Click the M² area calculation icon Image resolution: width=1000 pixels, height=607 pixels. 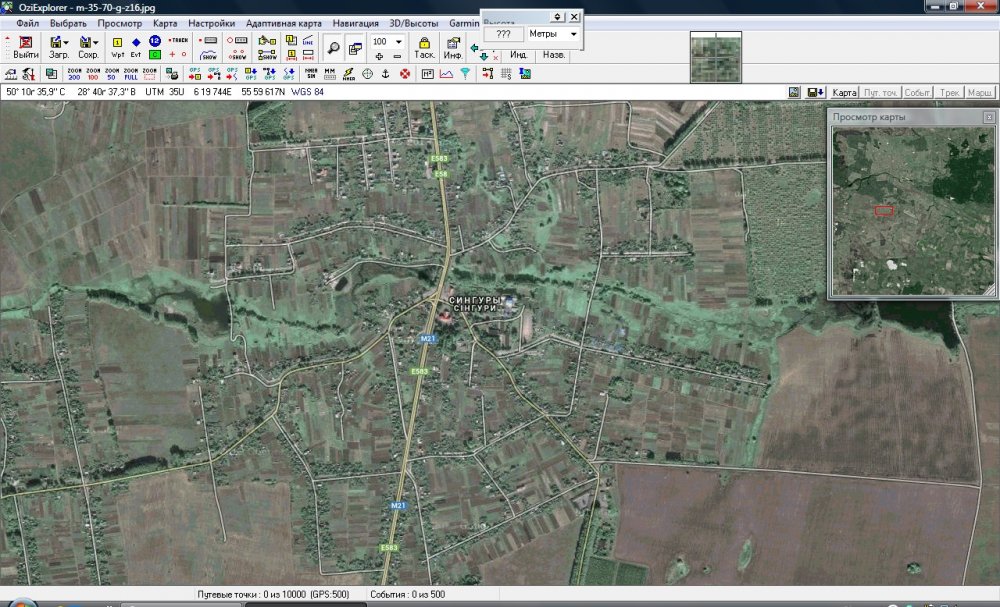[x=427, y=74]
